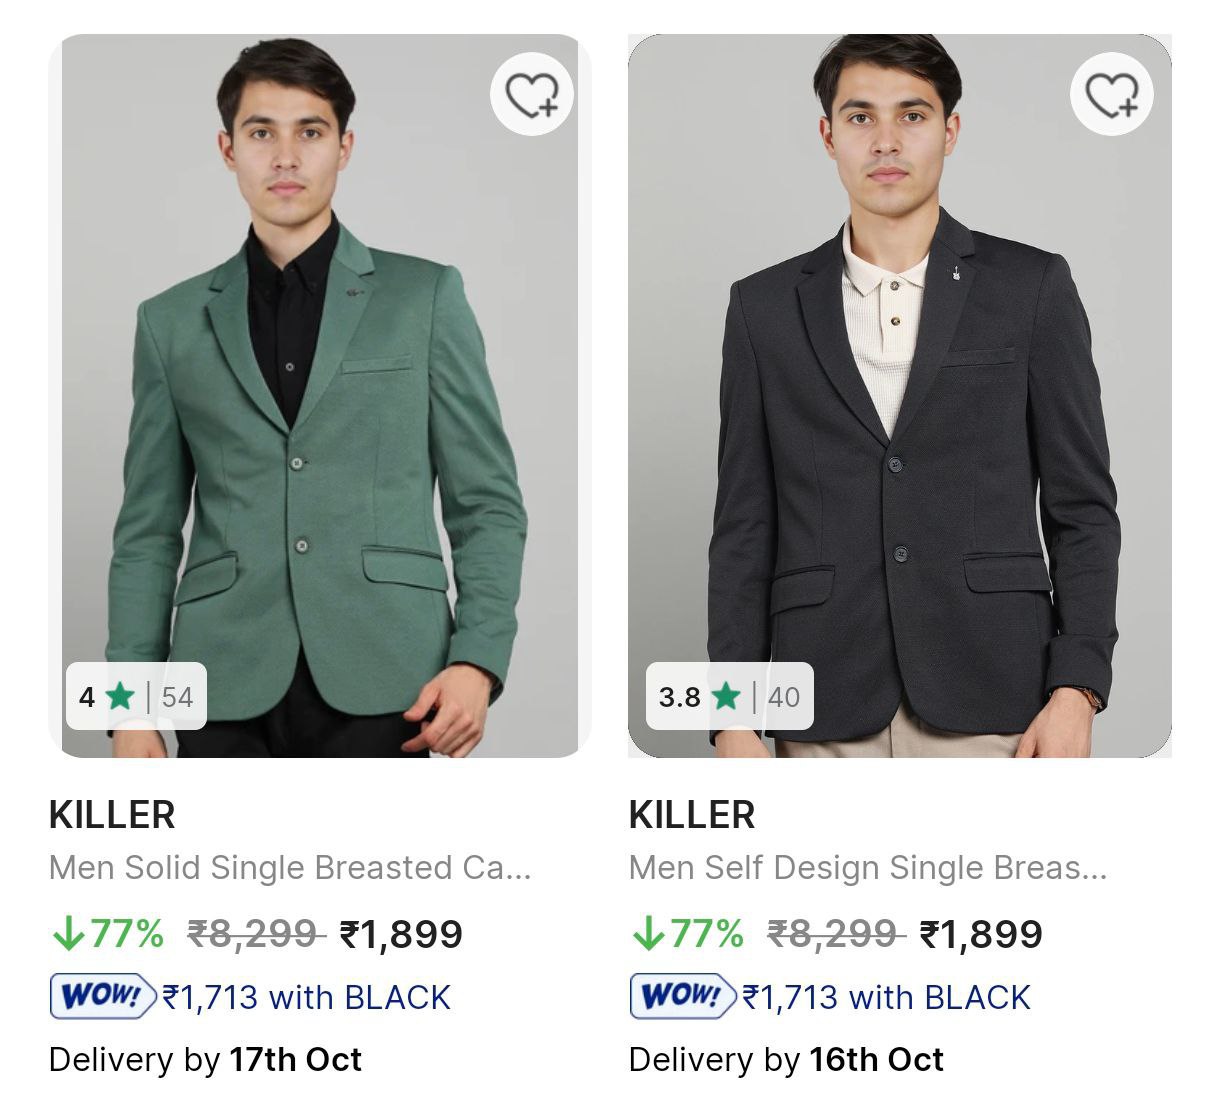Click Delivery by 16th Oct text

click(x=786, y=1059)
